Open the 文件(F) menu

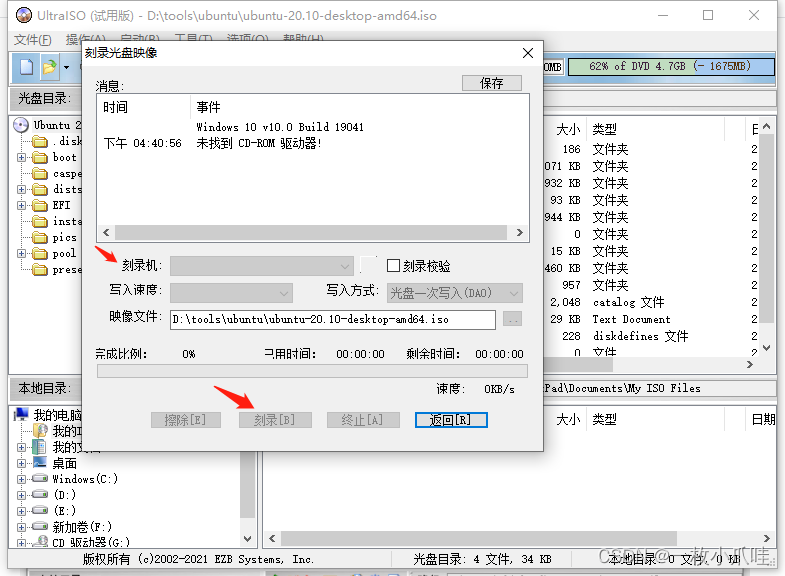coord(33,39)
